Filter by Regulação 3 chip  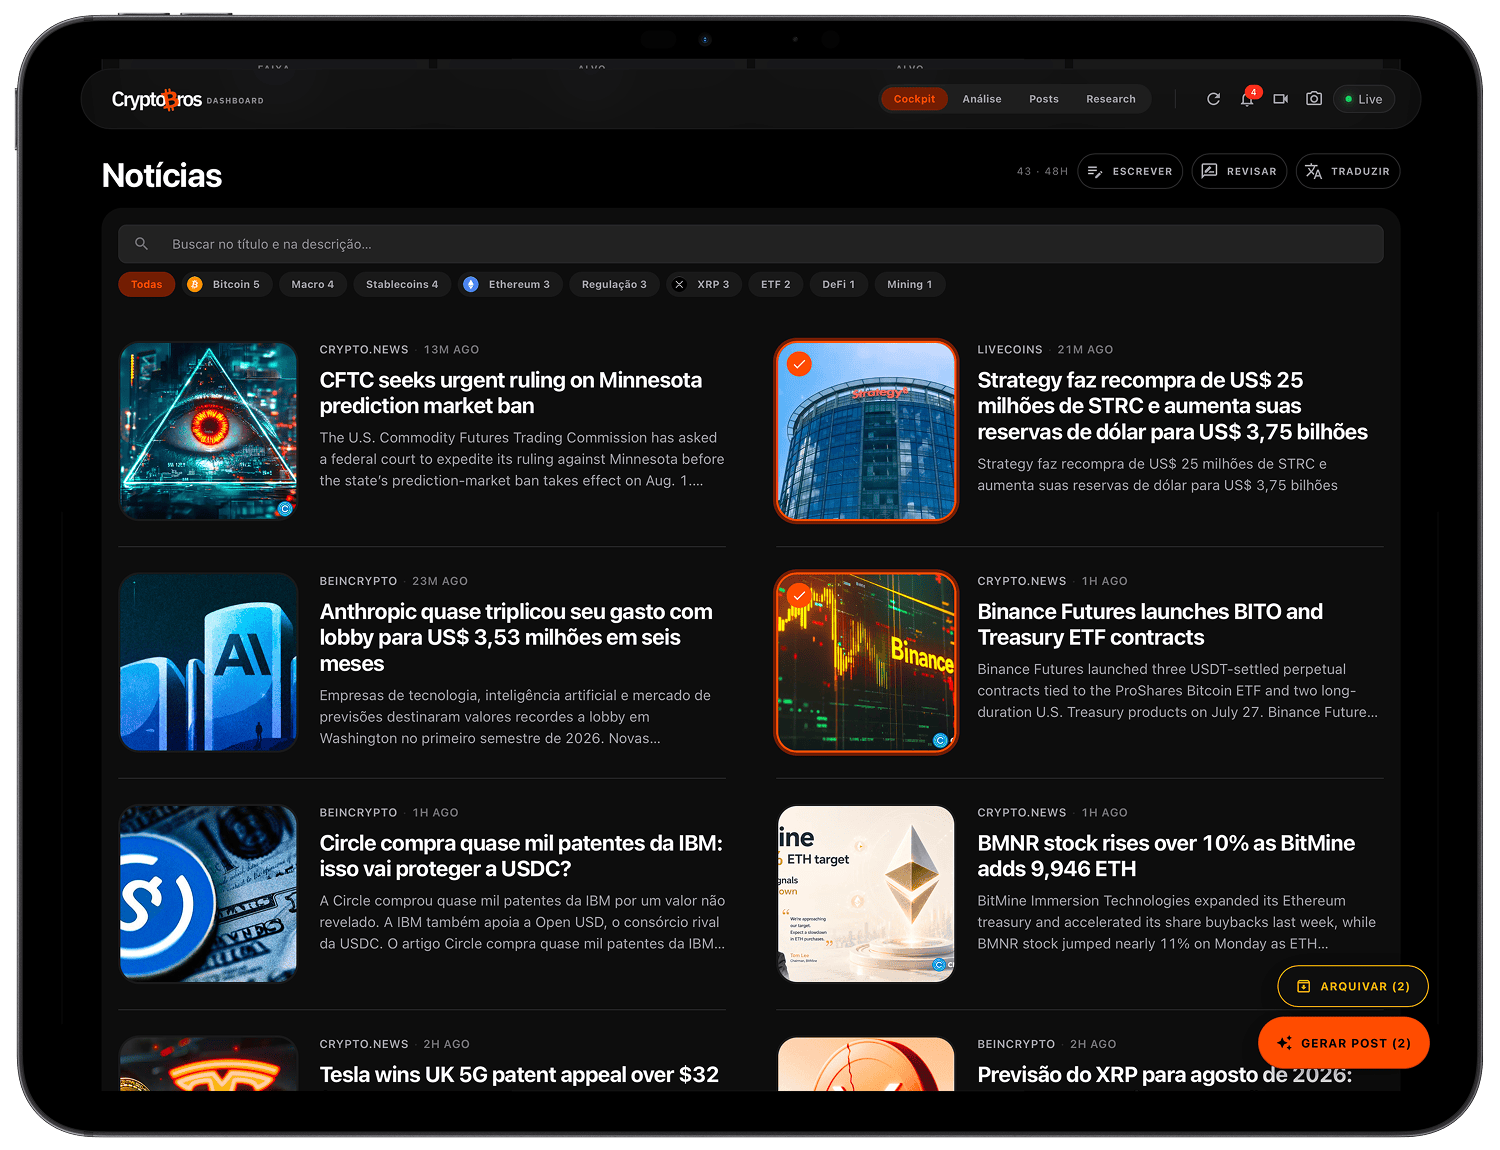614,285
